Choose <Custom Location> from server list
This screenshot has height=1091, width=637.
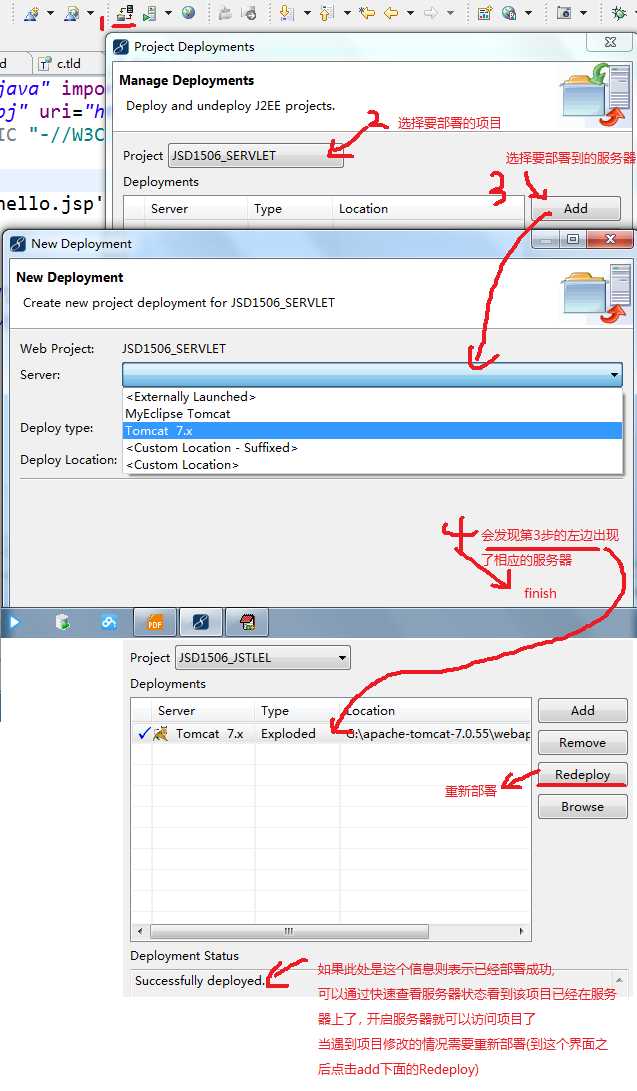(372, 465)
